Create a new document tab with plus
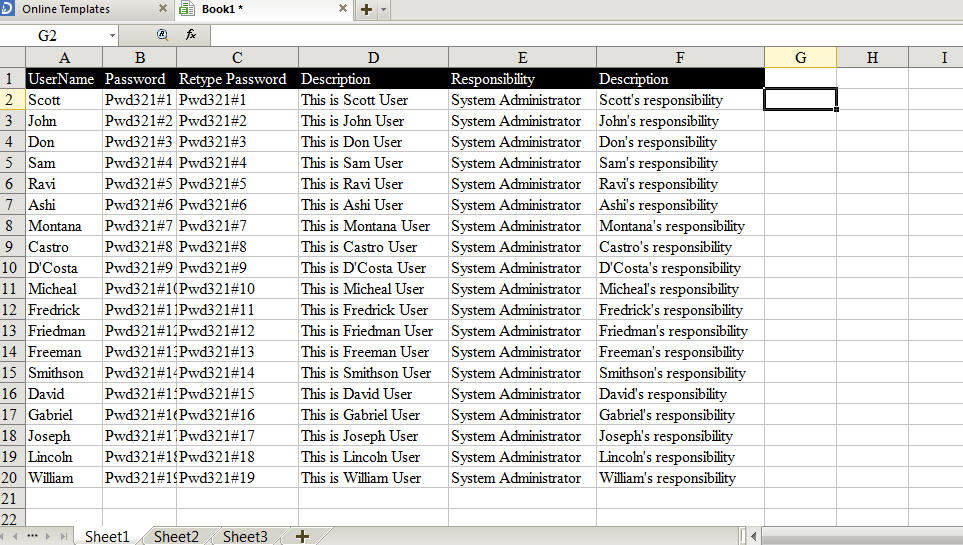Viewport: 963px width, 545px height. click(x=366, y=9)
